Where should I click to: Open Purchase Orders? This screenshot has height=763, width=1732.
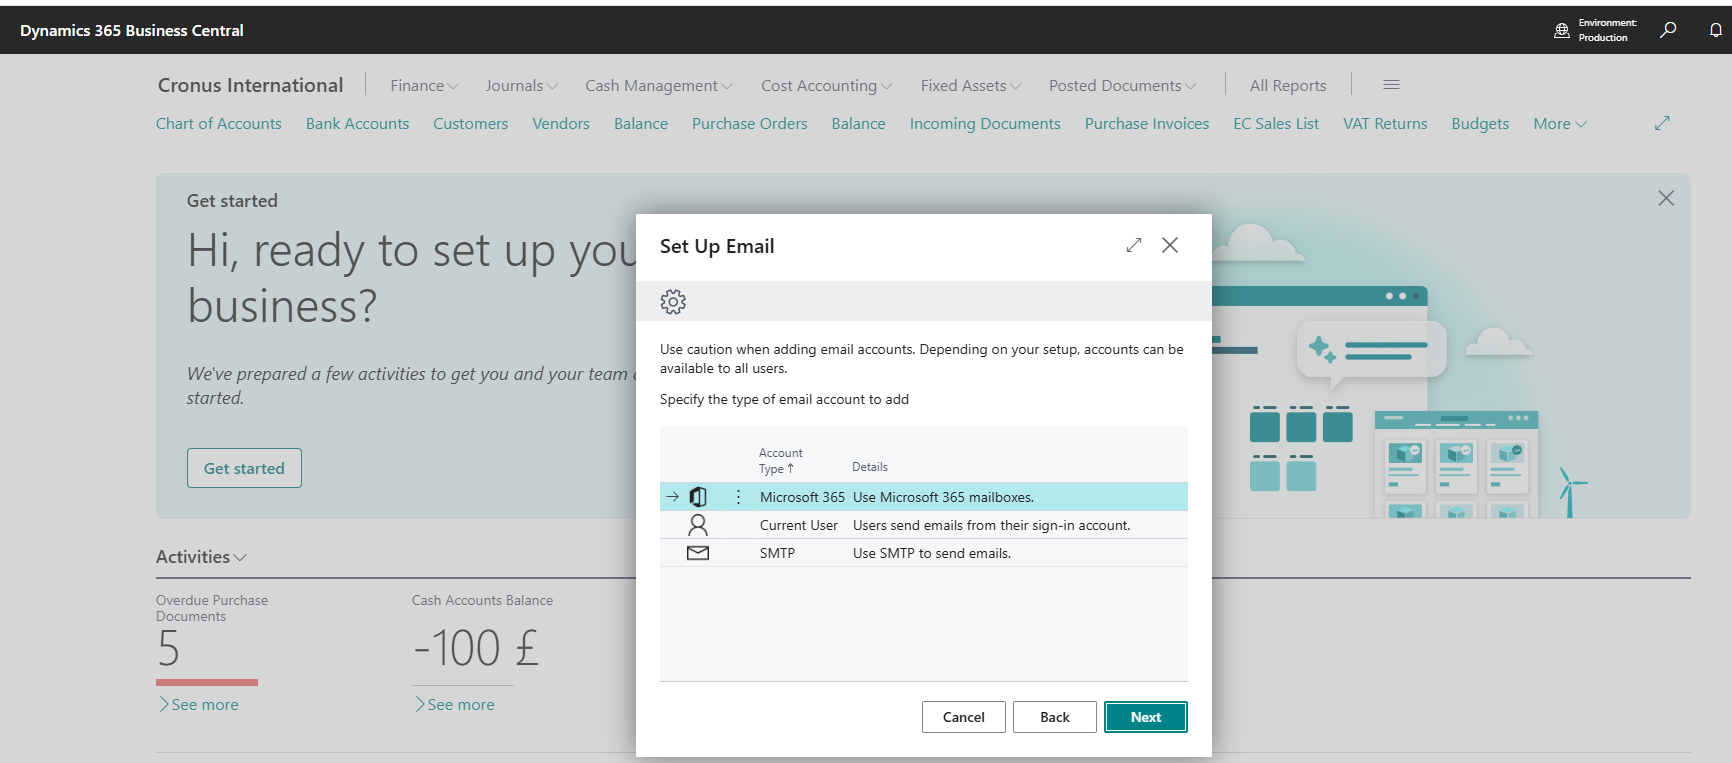(x=750, y=124)
